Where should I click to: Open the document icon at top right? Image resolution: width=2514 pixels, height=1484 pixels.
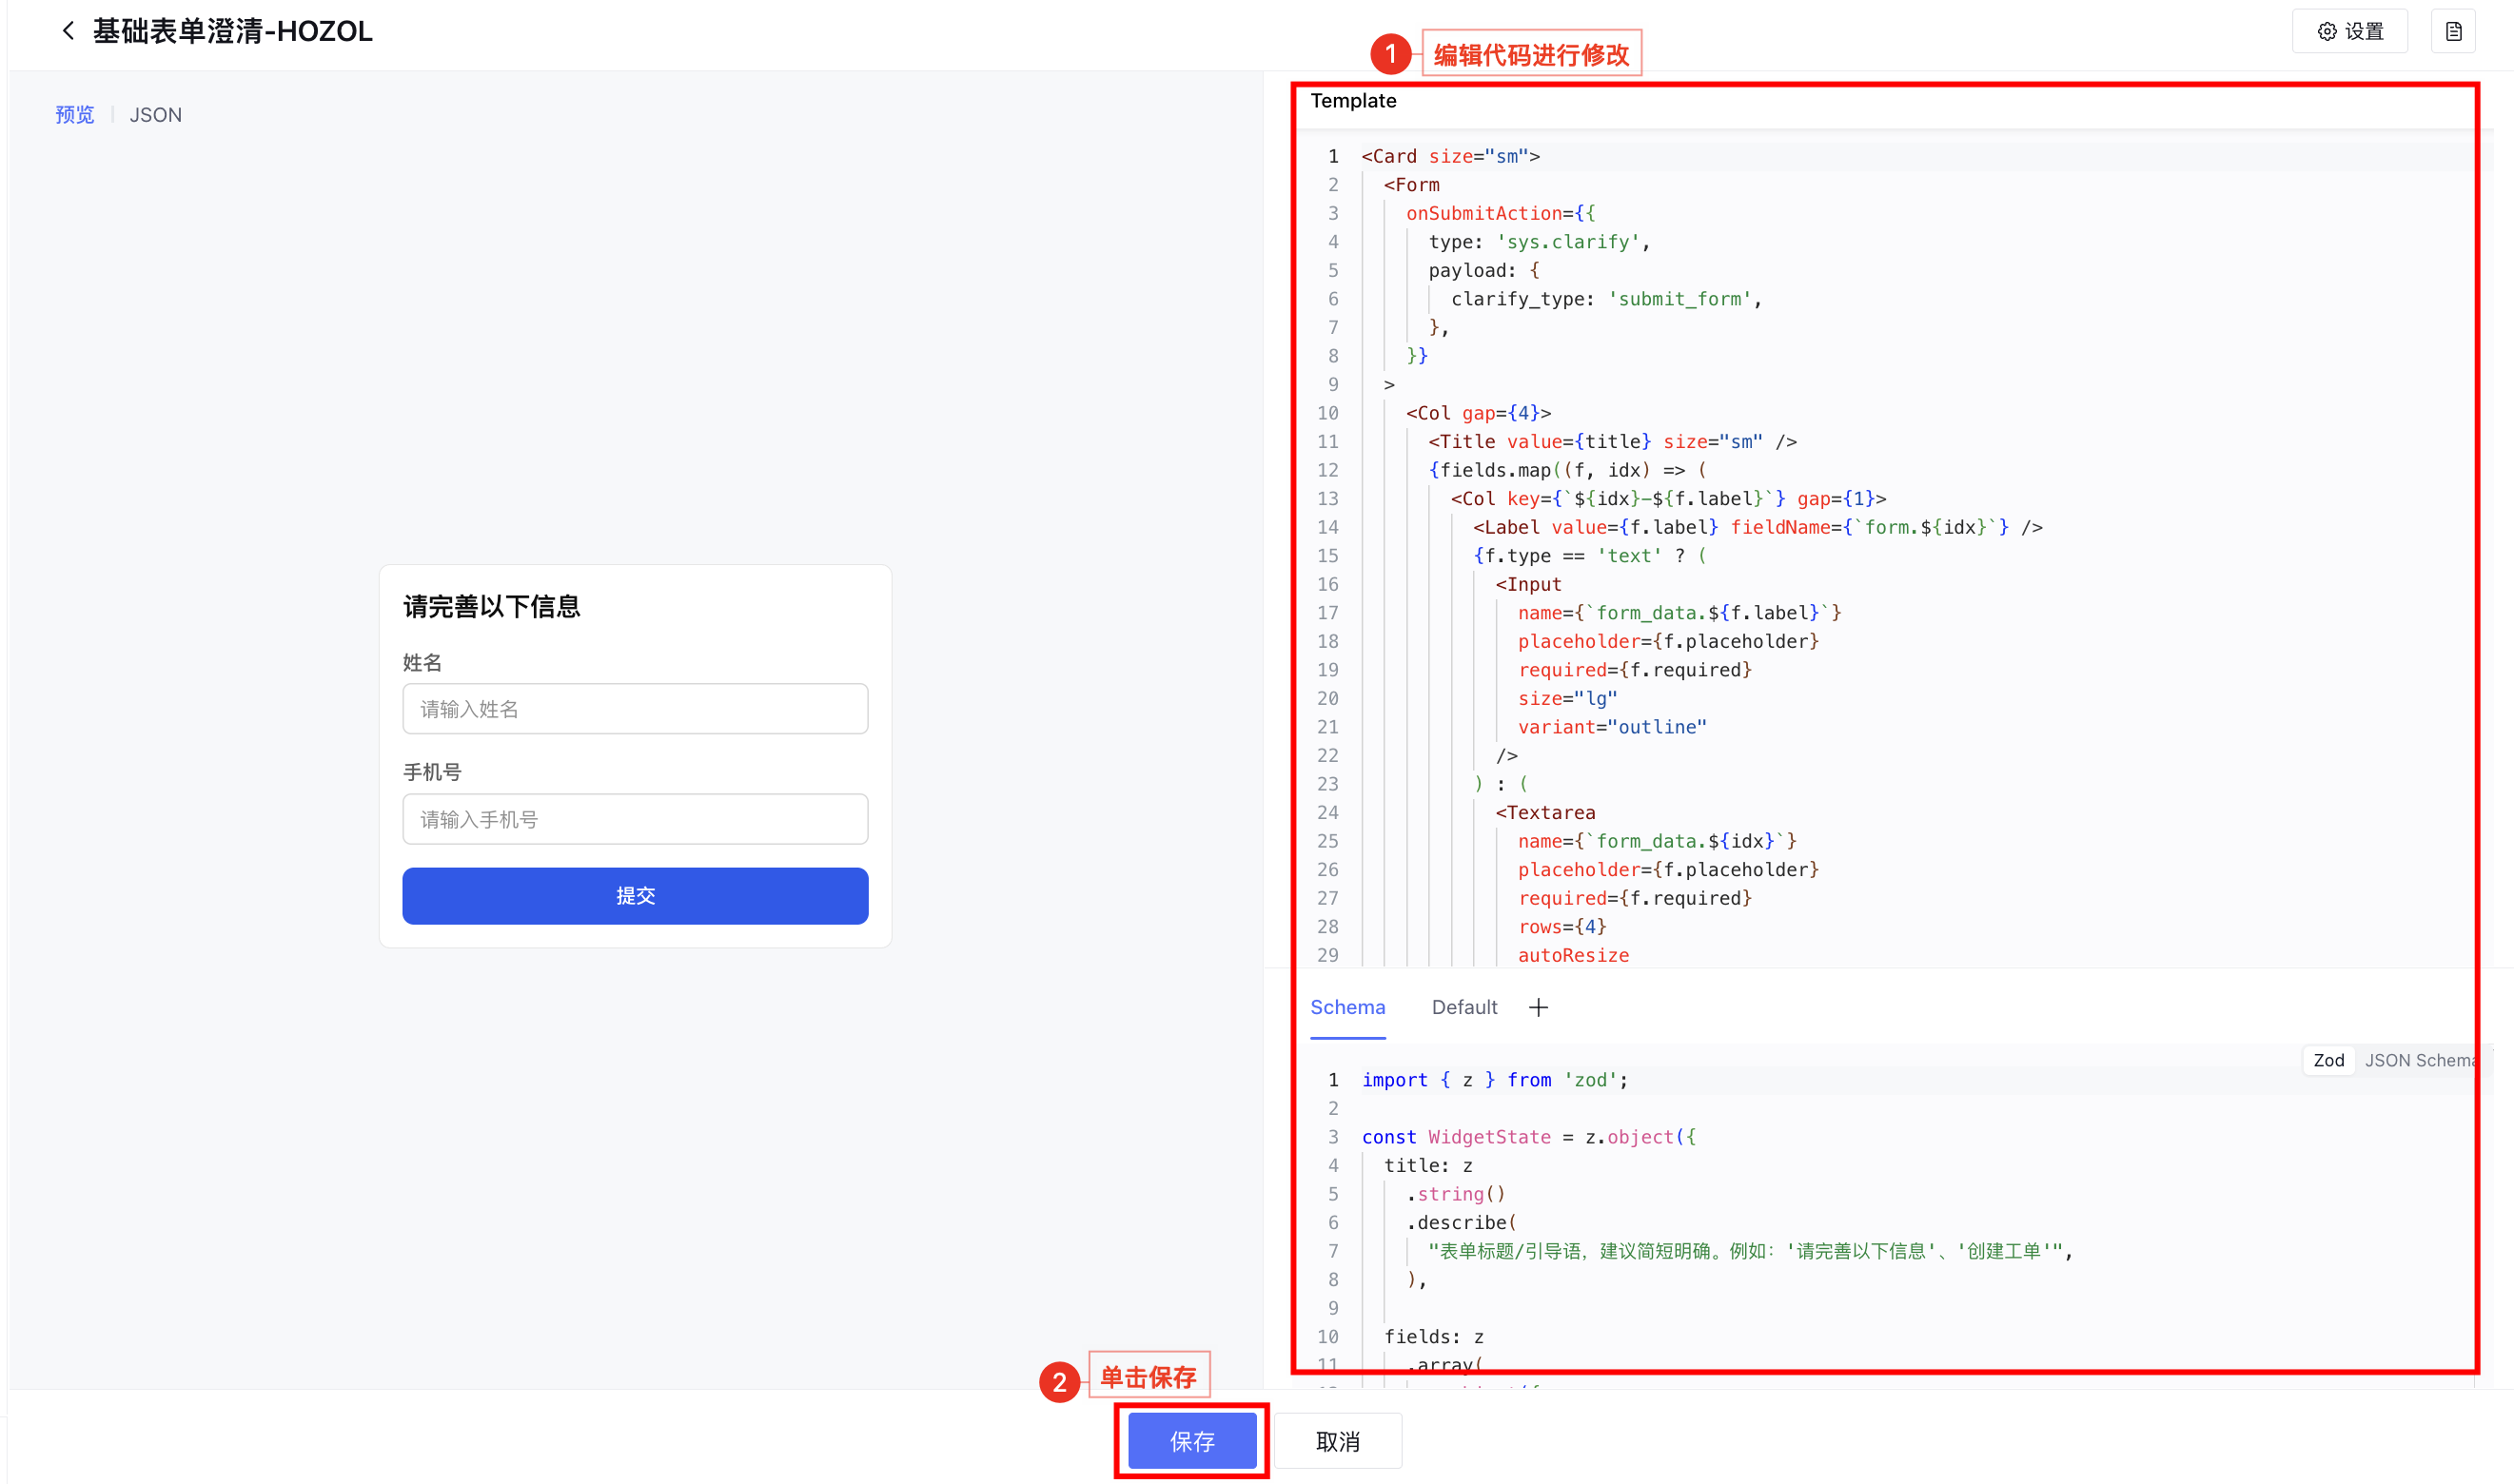[2453, 32]
